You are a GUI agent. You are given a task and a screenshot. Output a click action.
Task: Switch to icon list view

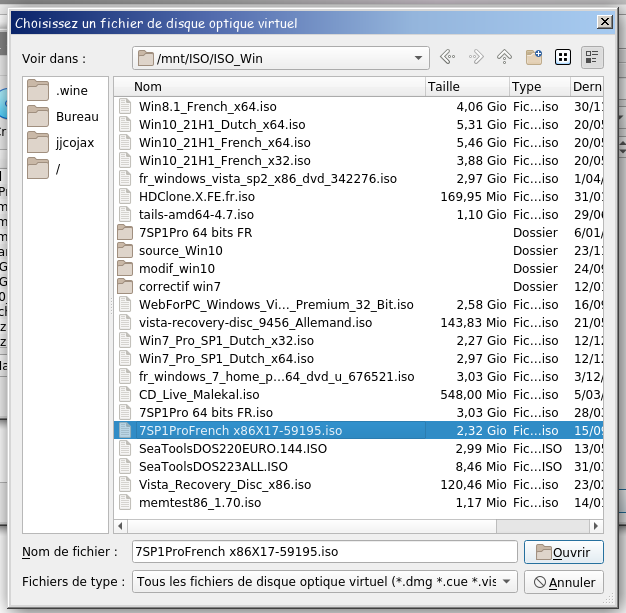pos(563,57)
